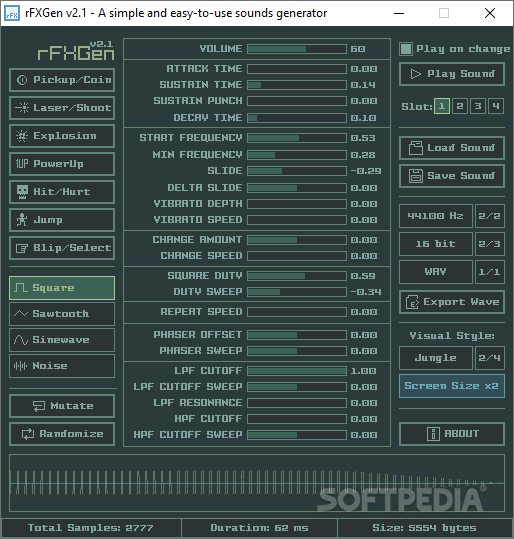This screenshot has height=539, width=514.
Task: Select the Noise wave type
Action: coord(62,366)
